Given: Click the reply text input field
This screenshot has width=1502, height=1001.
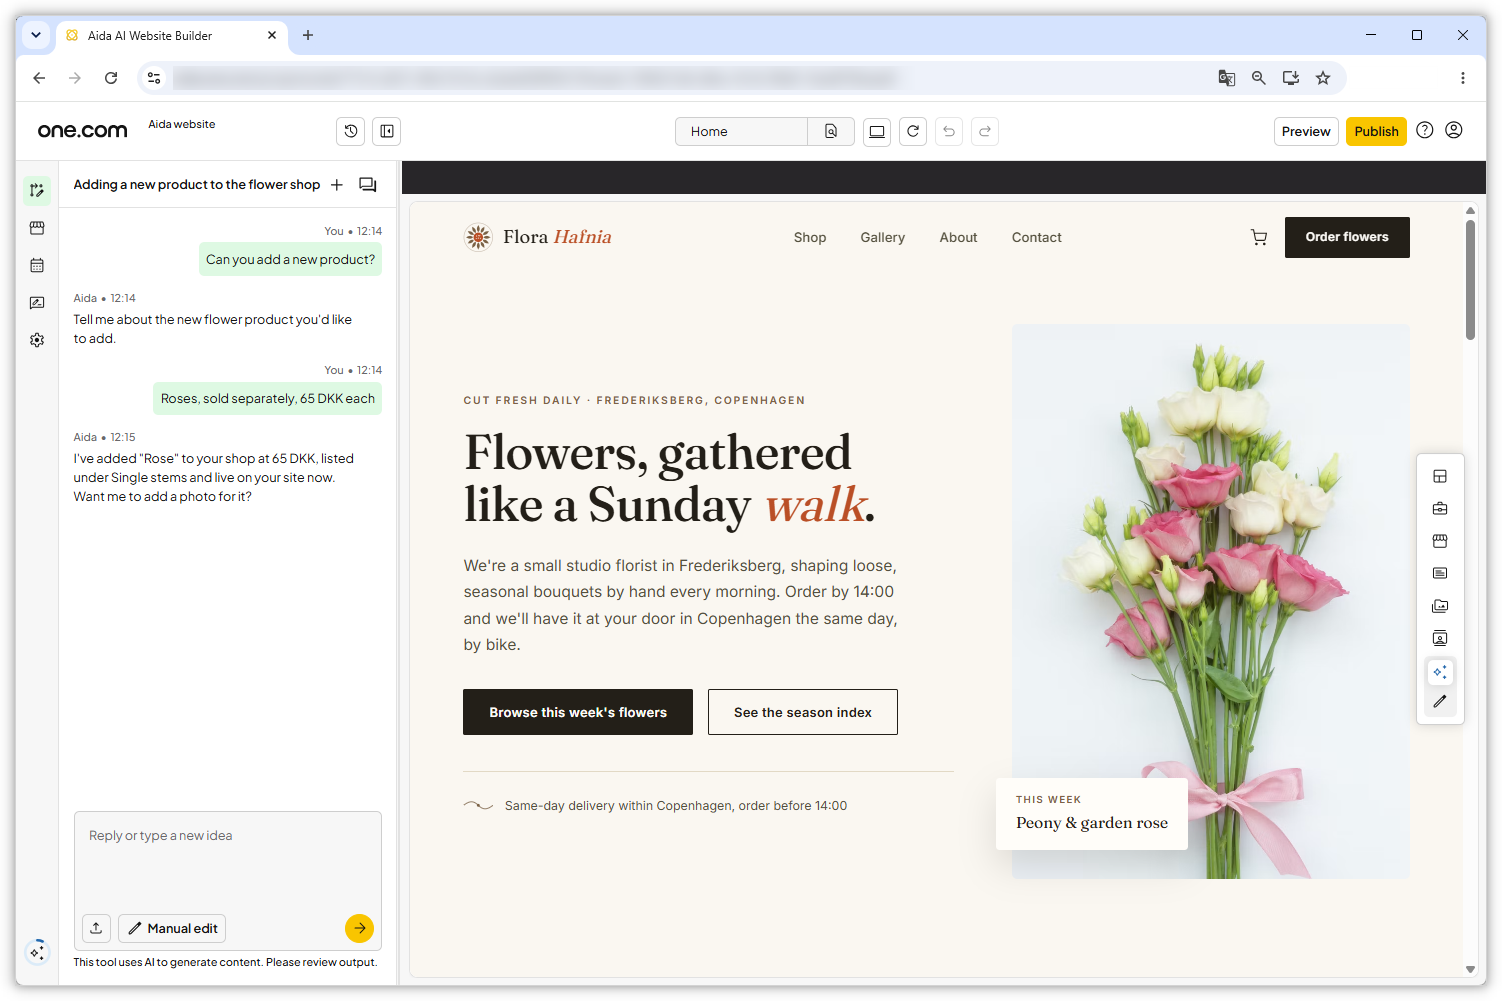Looking at the screenshot, I should [x=228, y=860].
